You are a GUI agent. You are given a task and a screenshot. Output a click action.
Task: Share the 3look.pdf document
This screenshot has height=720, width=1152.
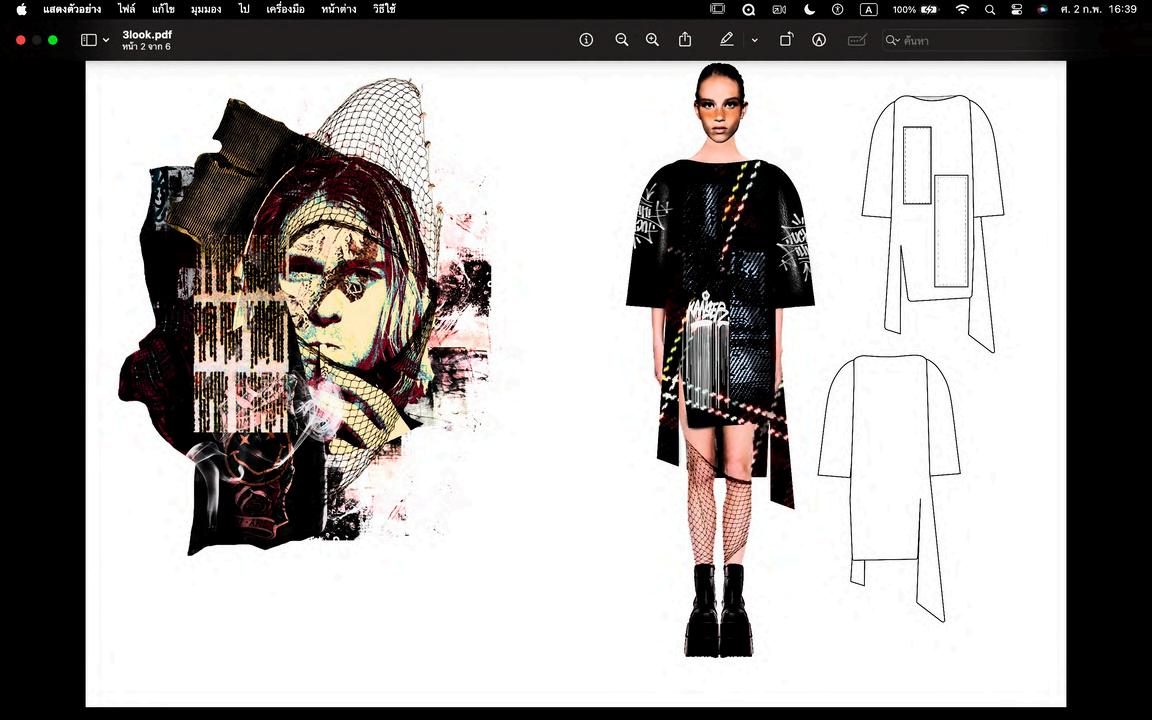[685, 40]
